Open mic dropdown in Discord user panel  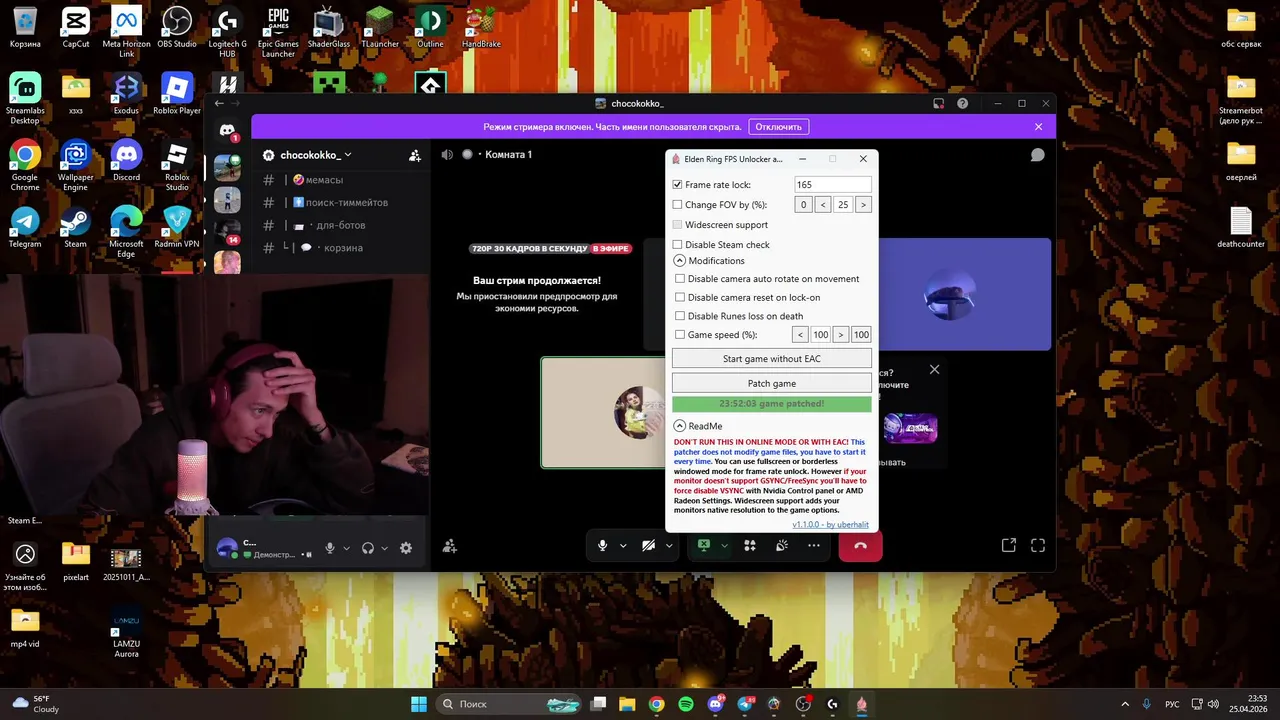click(347, 548)
